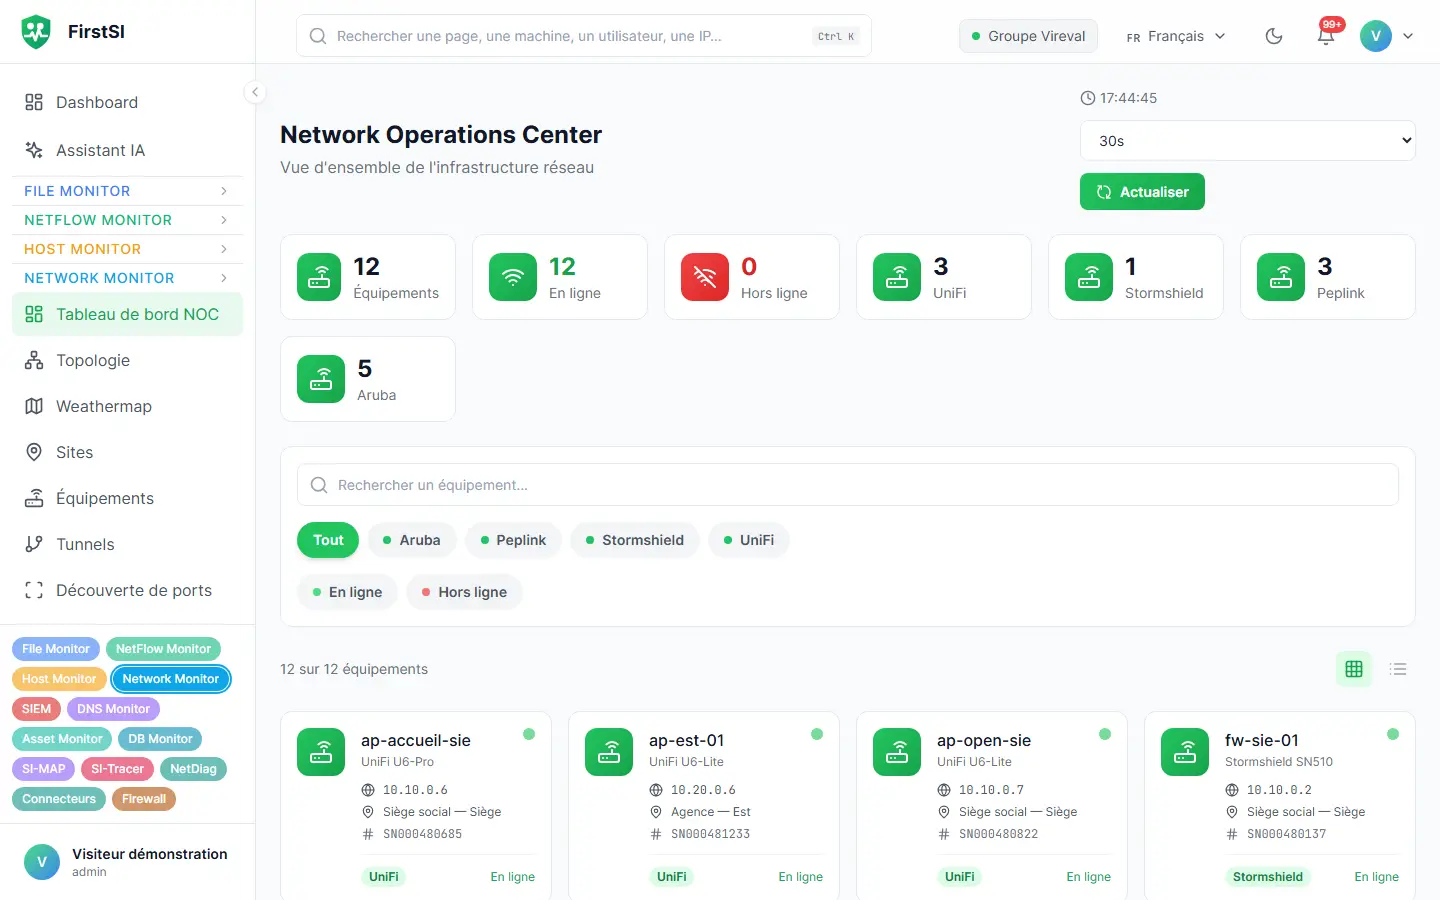Open the notifications bell
This screenshot has height=900, width=1440.
[1326, 36]
